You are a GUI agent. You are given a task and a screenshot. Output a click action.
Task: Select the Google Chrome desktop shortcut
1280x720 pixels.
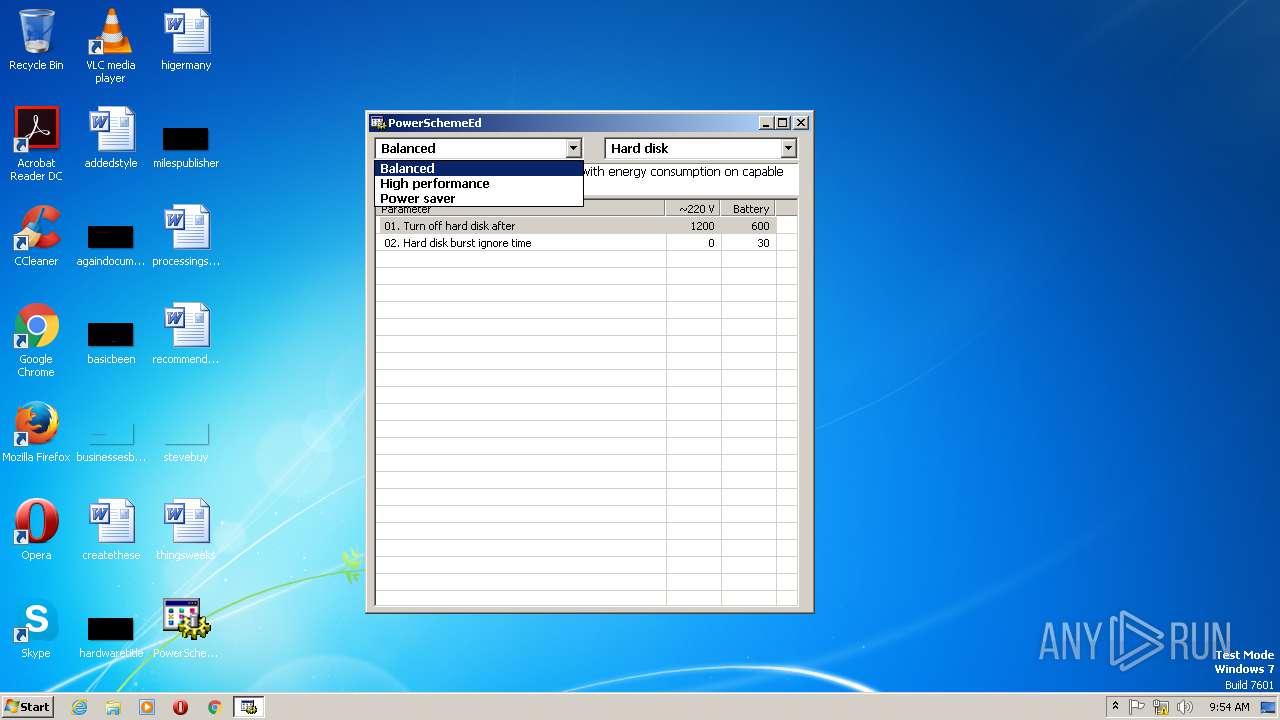coord(36,340)
